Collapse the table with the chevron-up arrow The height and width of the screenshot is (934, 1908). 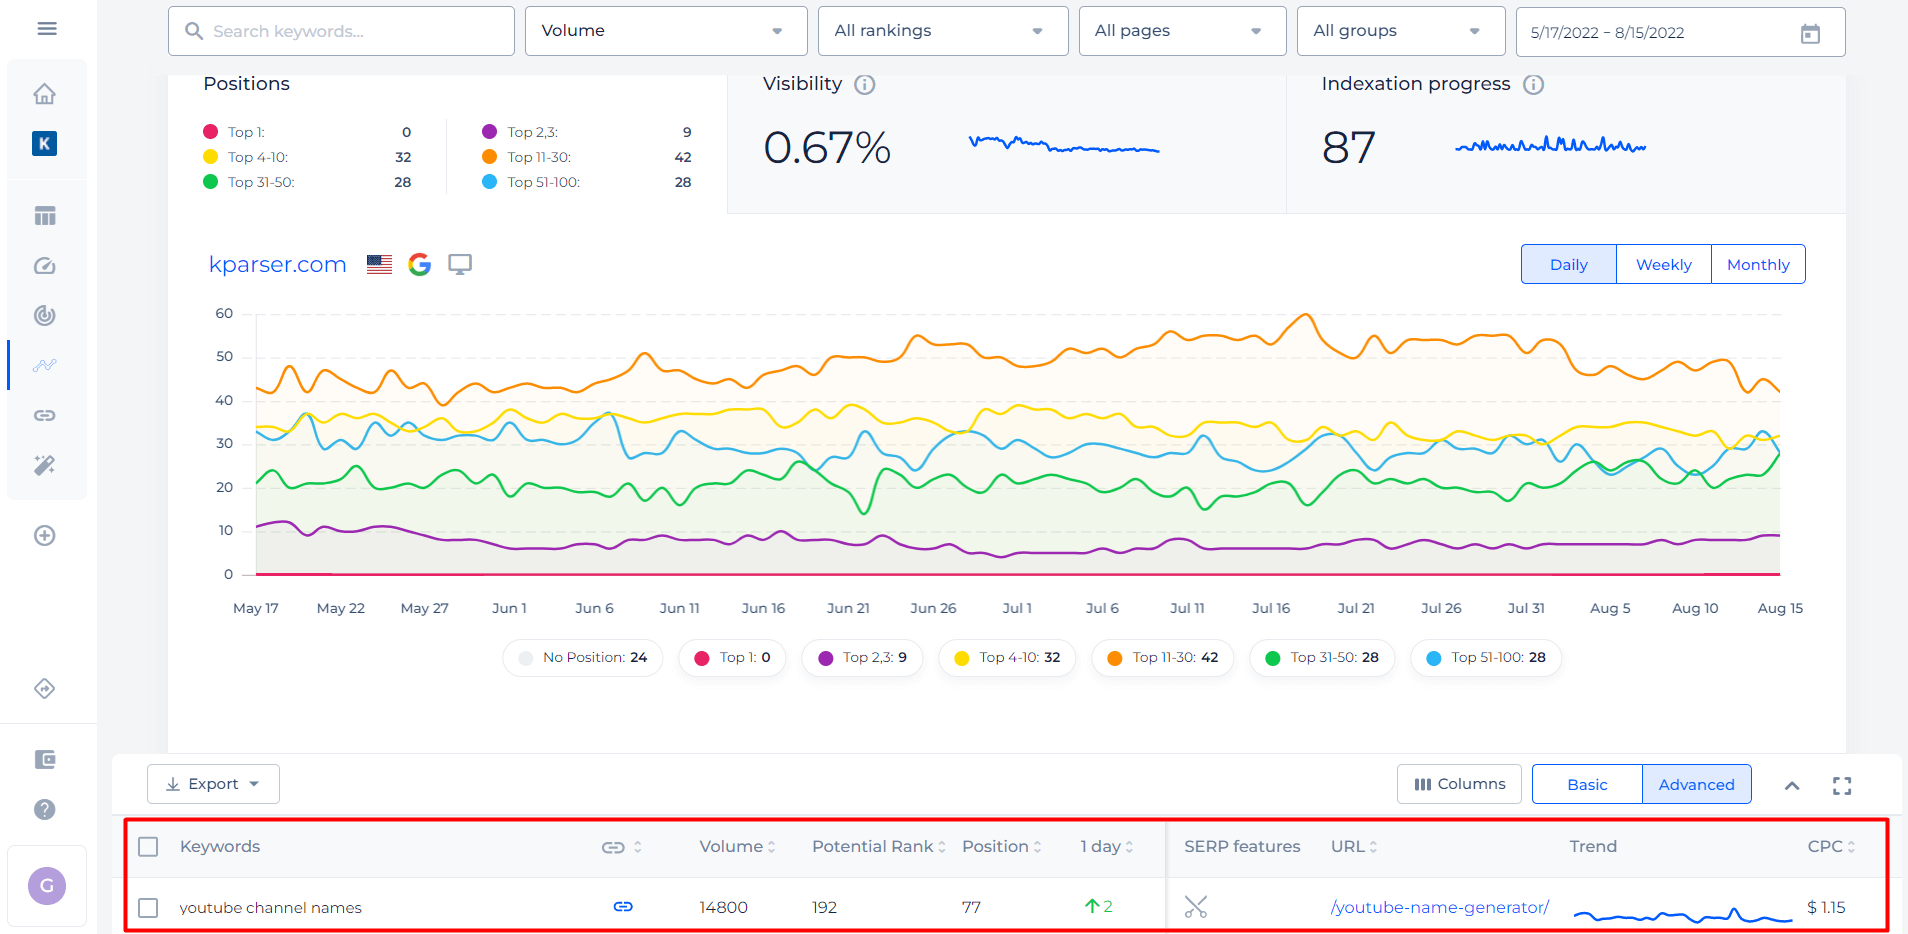click(1792, 786)
